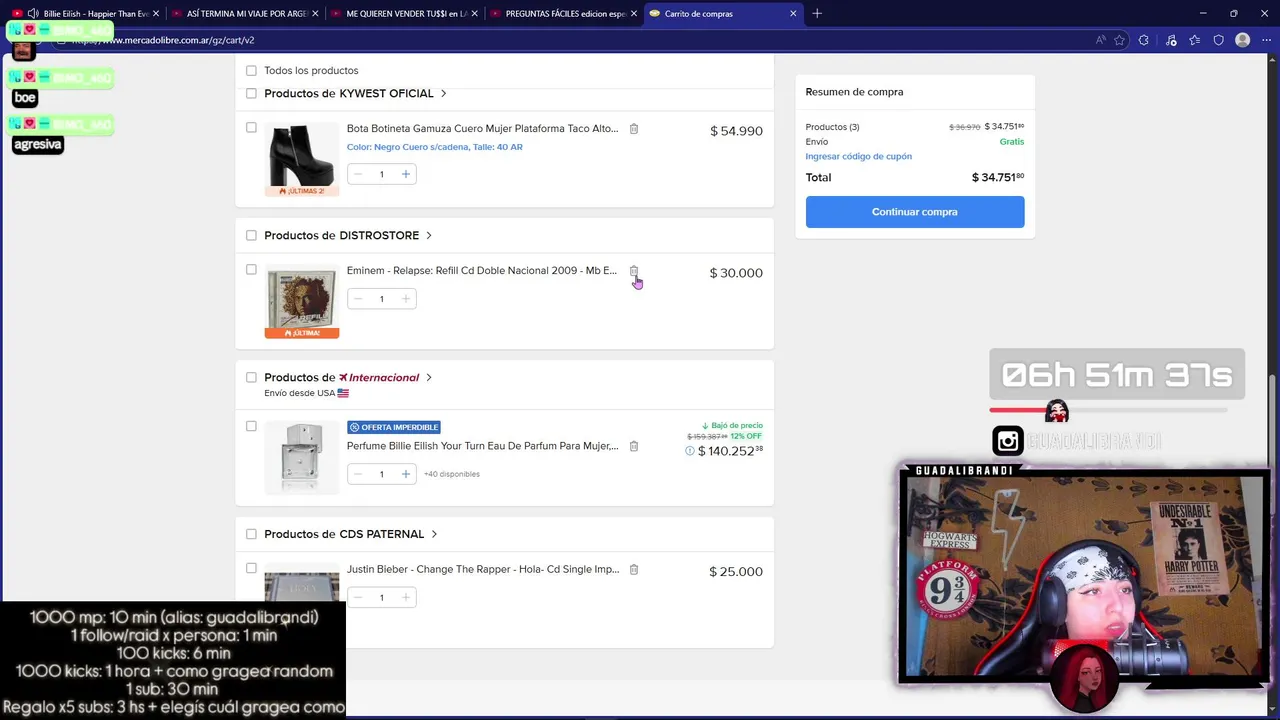Open Ingresar código de cupón link
The image size is (1280, 720).
click(x=858, y=157)
